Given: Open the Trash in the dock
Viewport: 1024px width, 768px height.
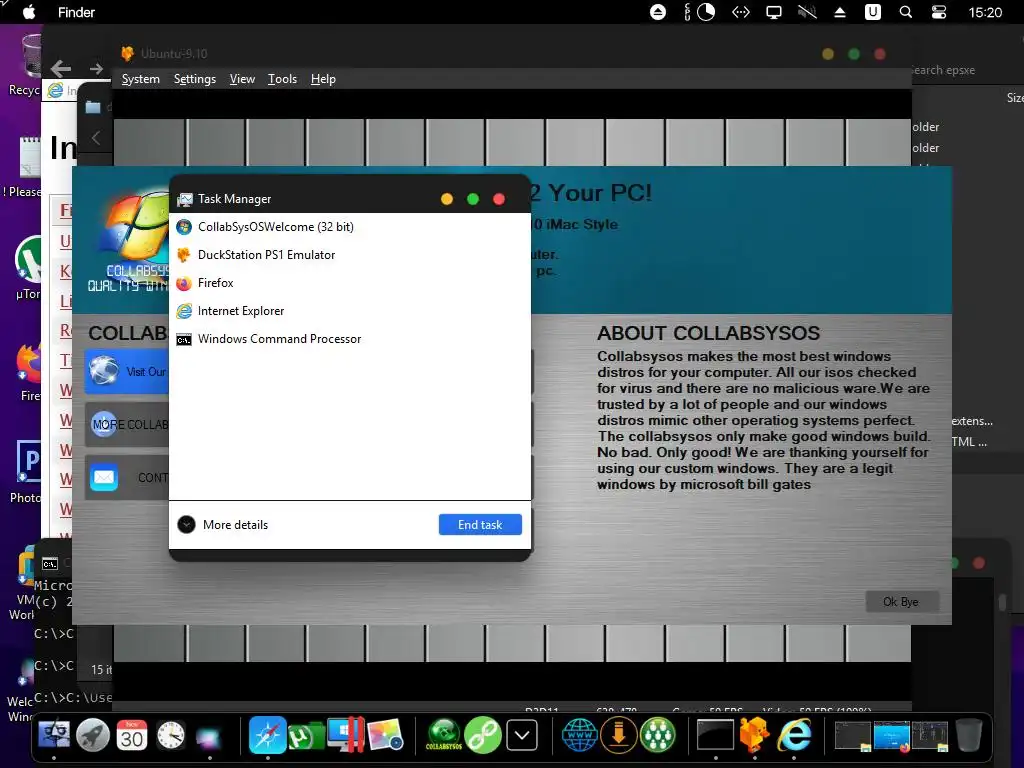Looking at the screenshot, I should [969, 735].
